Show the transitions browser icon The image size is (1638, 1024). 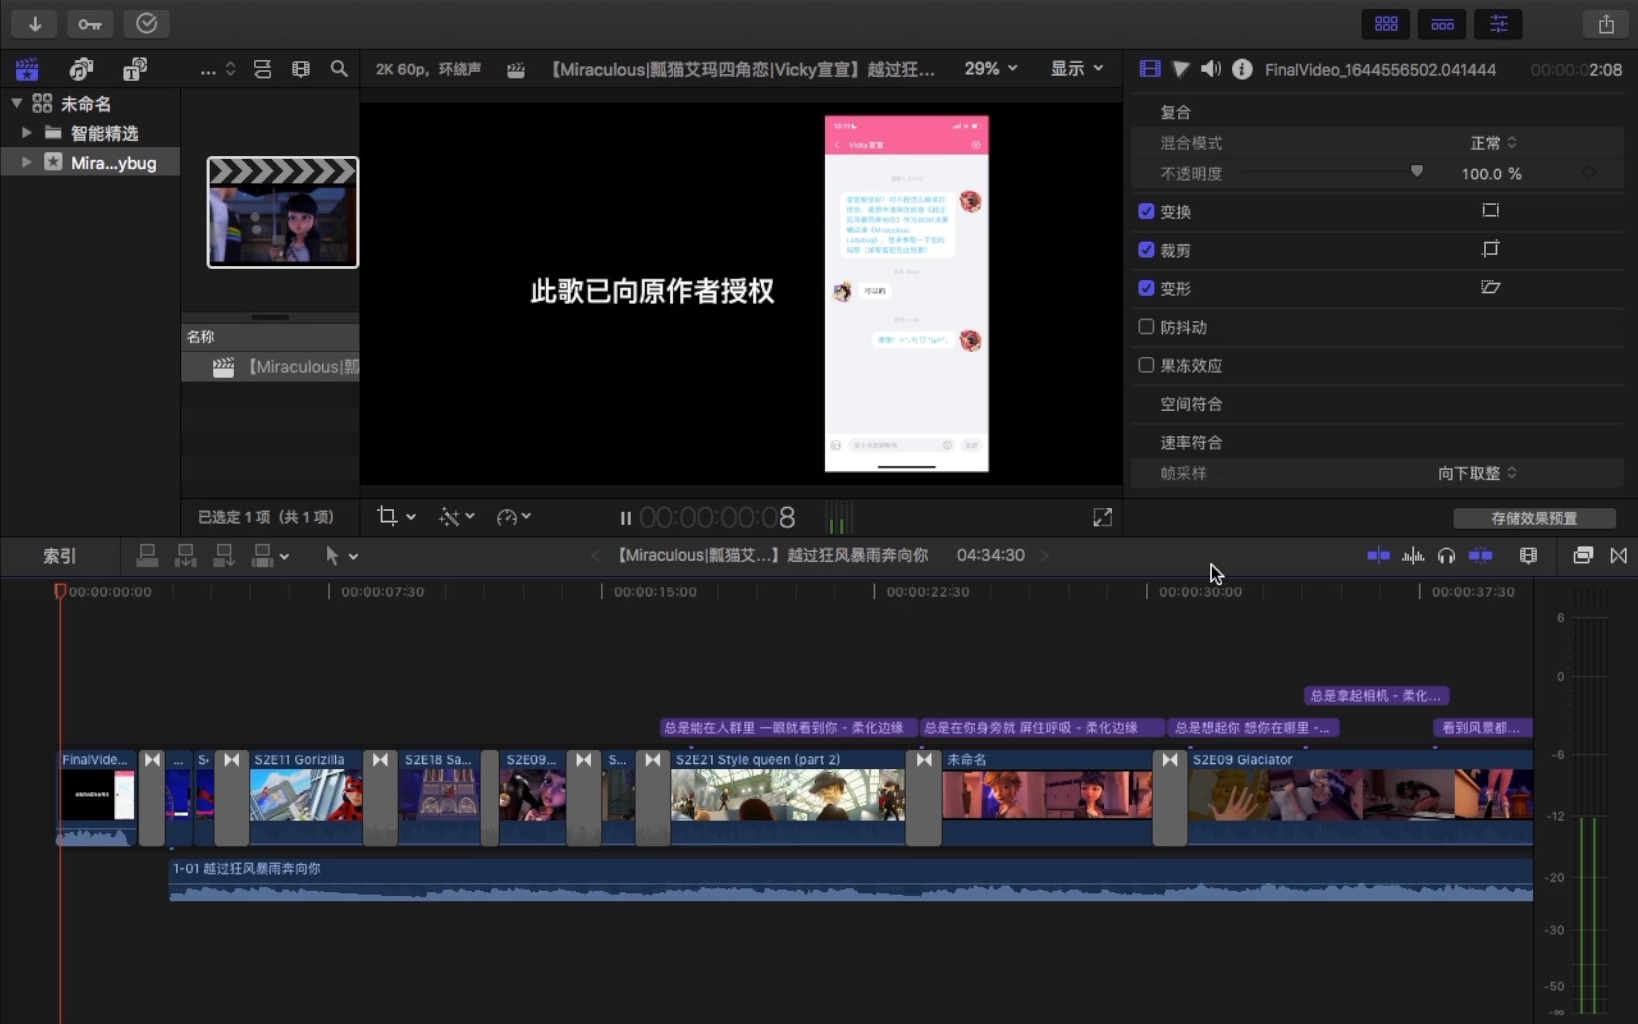pyautogui.click(x=1618, y=555)
